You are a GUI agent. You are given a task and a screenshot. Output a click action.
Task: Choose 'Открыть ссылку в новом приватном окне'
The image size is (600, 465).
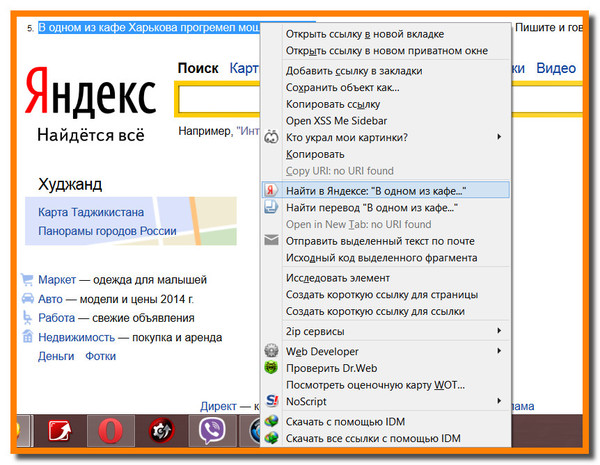tap(386, 51)
